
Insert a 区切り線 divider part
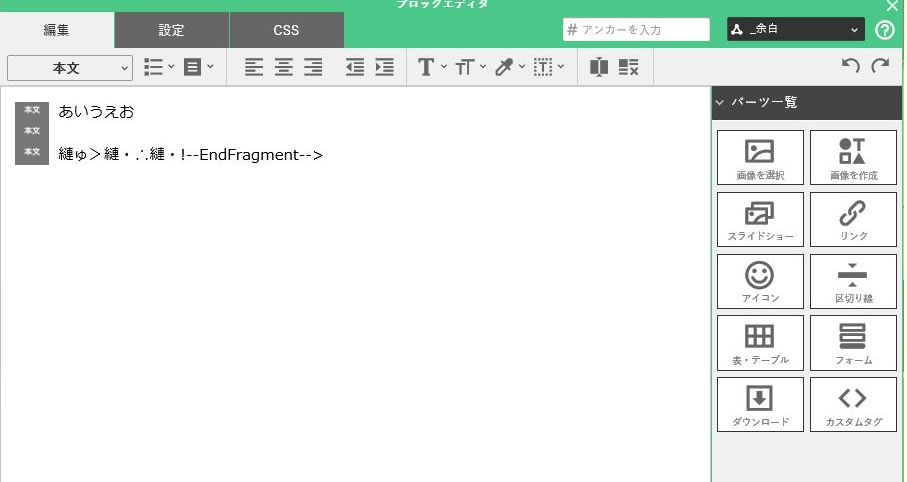pos(853,281)
